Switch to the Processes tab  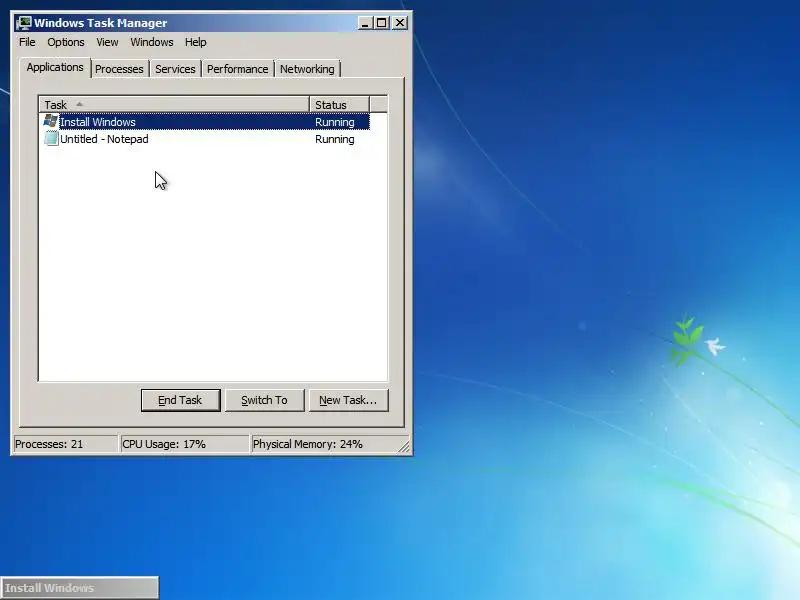pyautogui.click(x=119, y=69)
